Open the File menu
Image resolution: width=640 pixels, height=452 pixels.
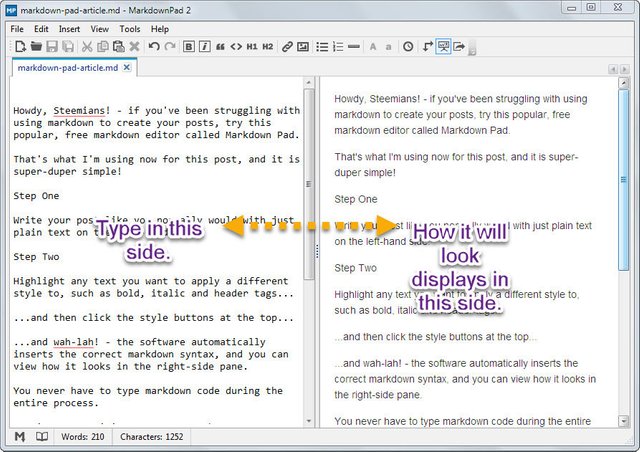(x=17, y=29)
